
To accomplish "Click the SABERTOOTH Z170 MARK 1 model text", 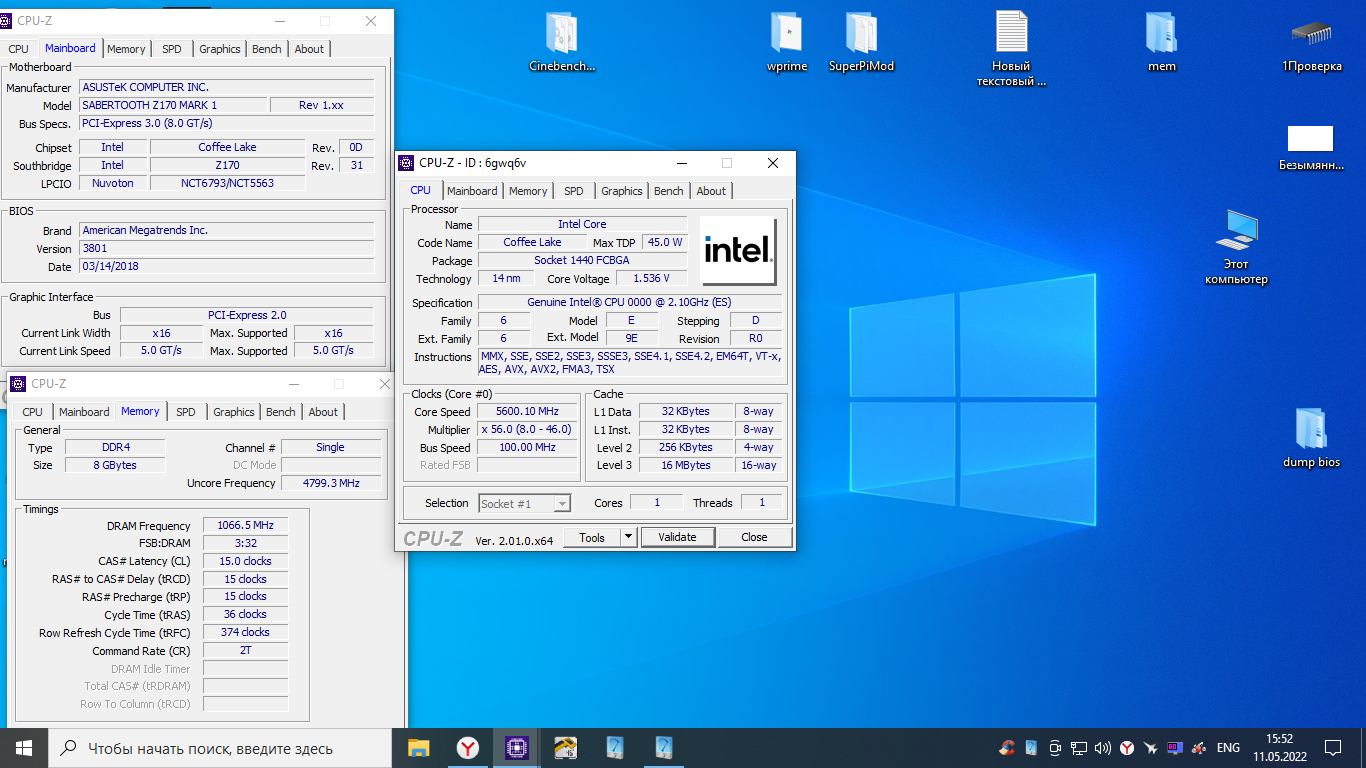I will pyautogui.click(x=173, y=105).
